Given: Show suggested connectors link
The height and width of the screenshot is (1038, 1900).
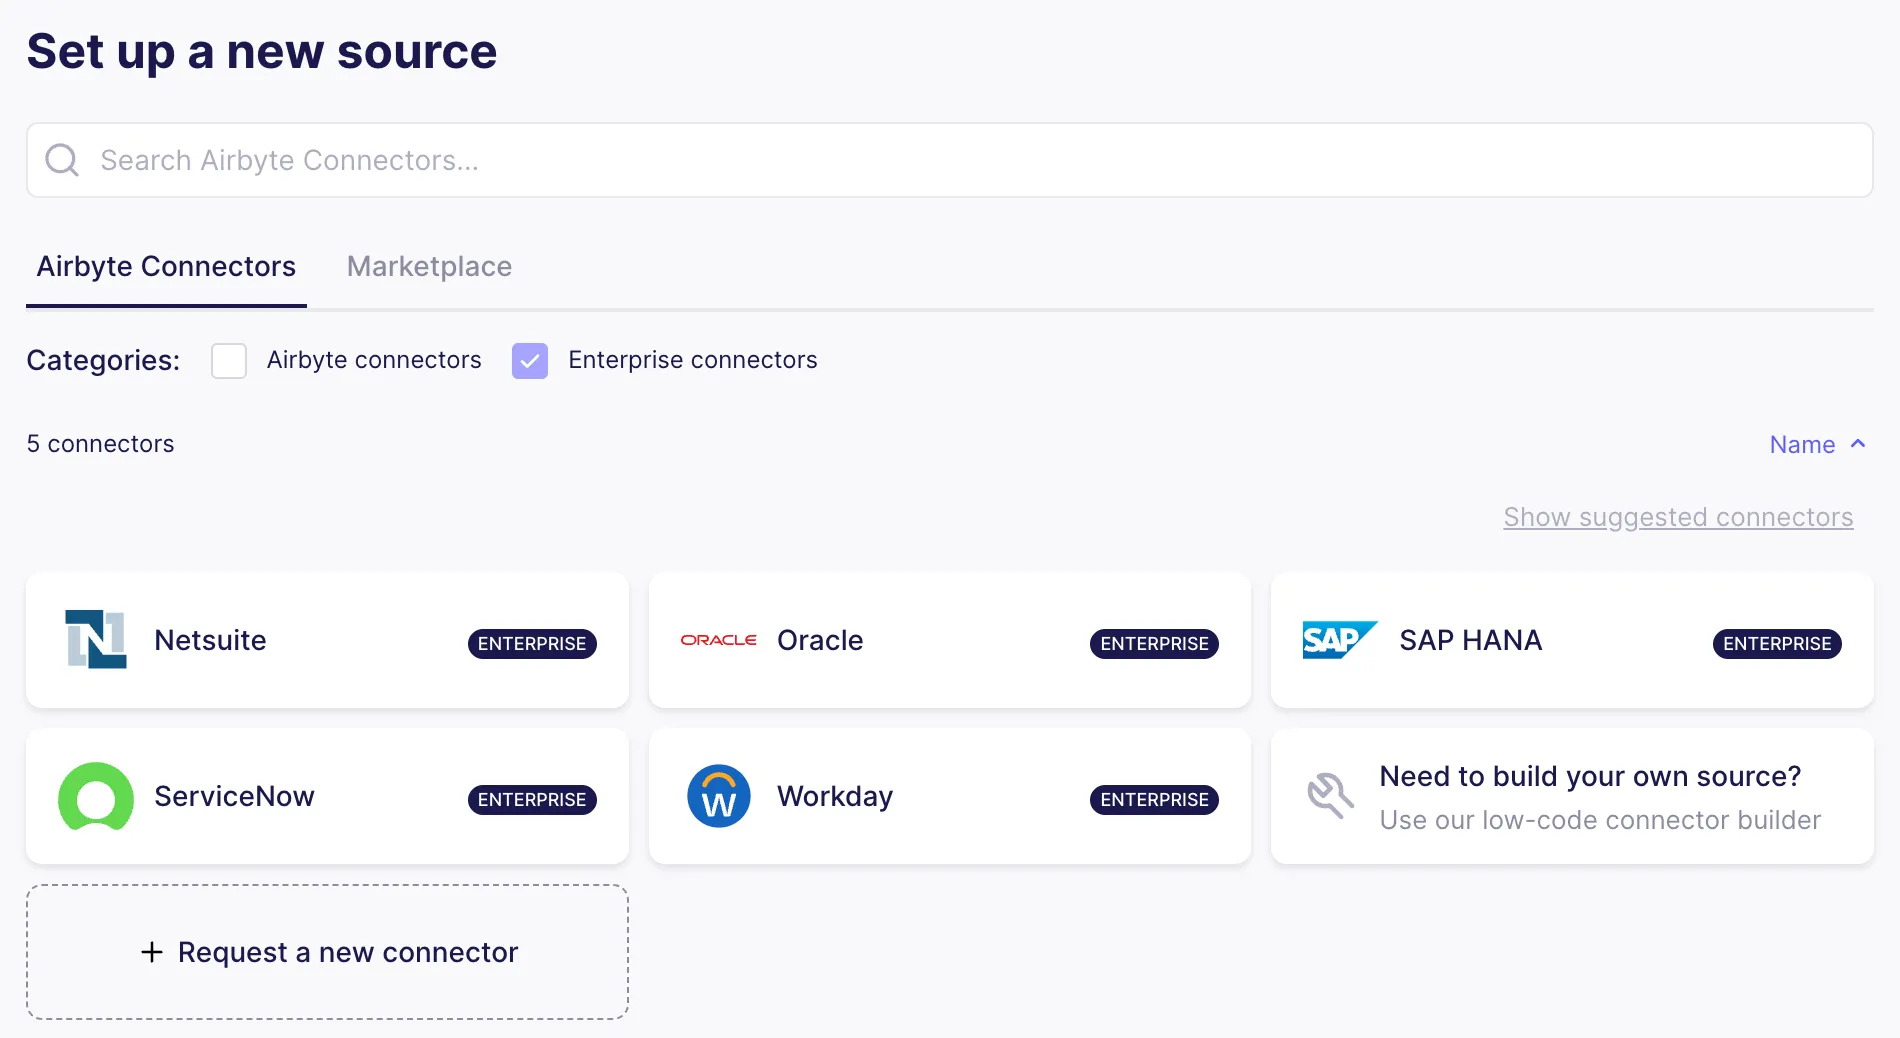Looking at the screenshot, I should pyautogui.click(x=1678, y=518).
